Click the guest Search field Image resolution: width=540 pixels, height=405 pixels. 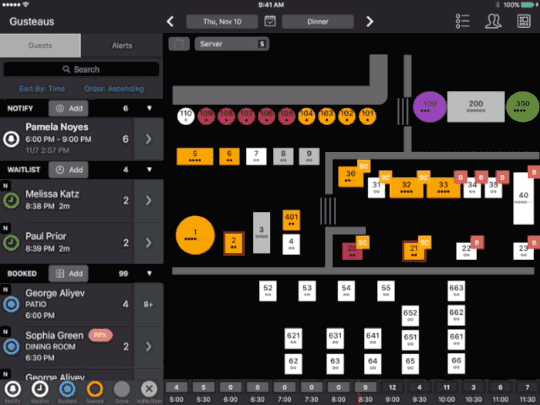point(81,70)
